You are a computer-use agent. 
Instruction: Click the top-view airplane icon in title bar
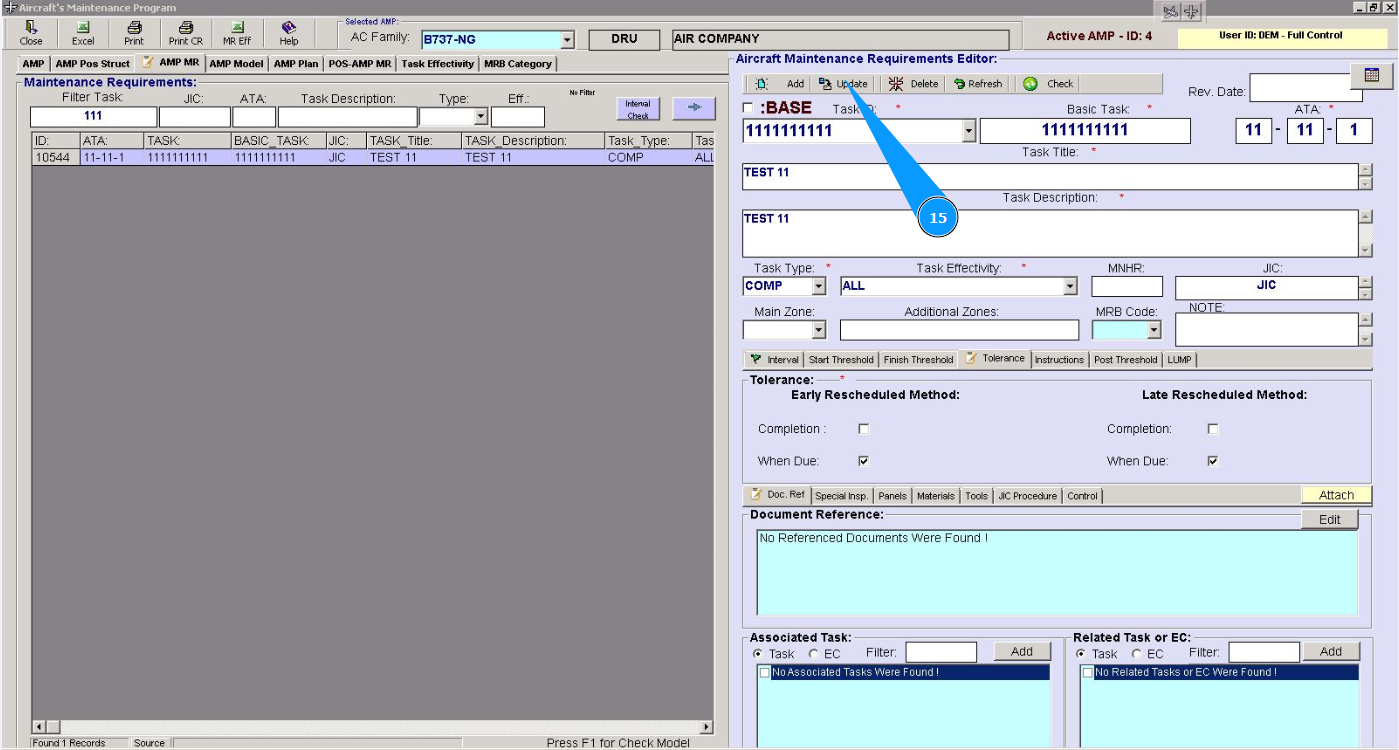(x=1192, y=12)
